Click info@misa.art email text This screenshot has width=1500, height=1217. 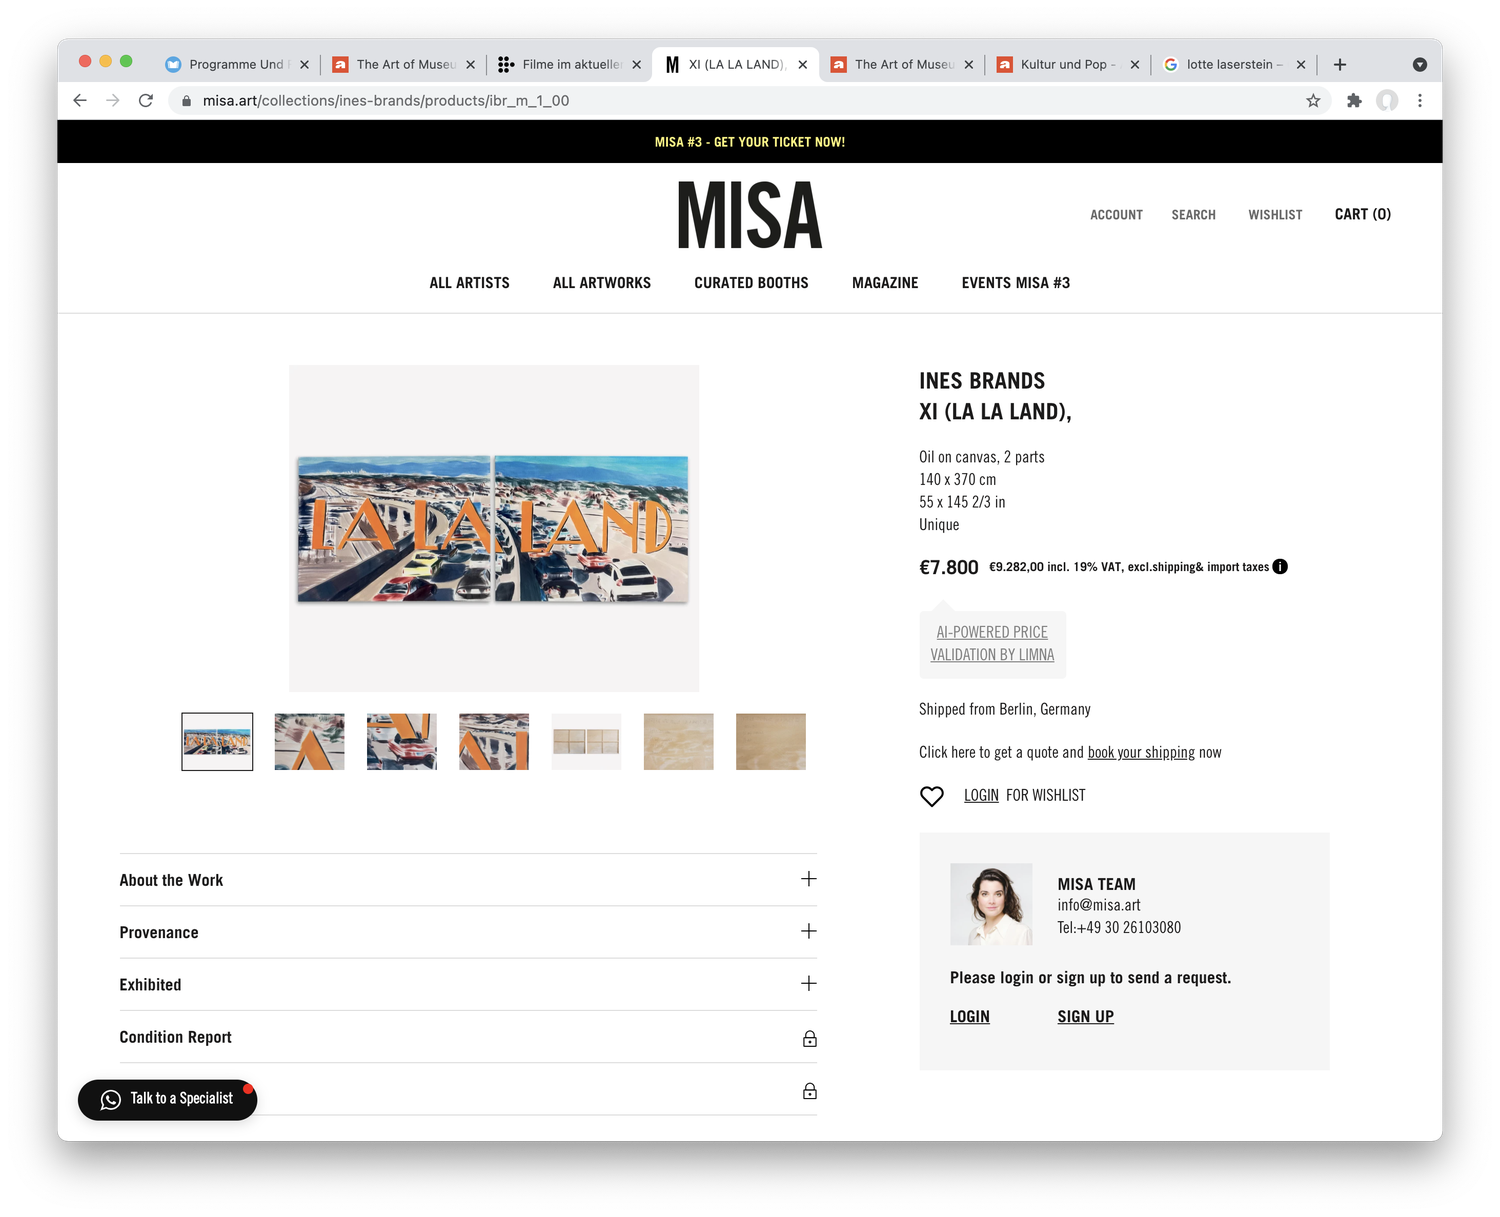point(1099,905)
